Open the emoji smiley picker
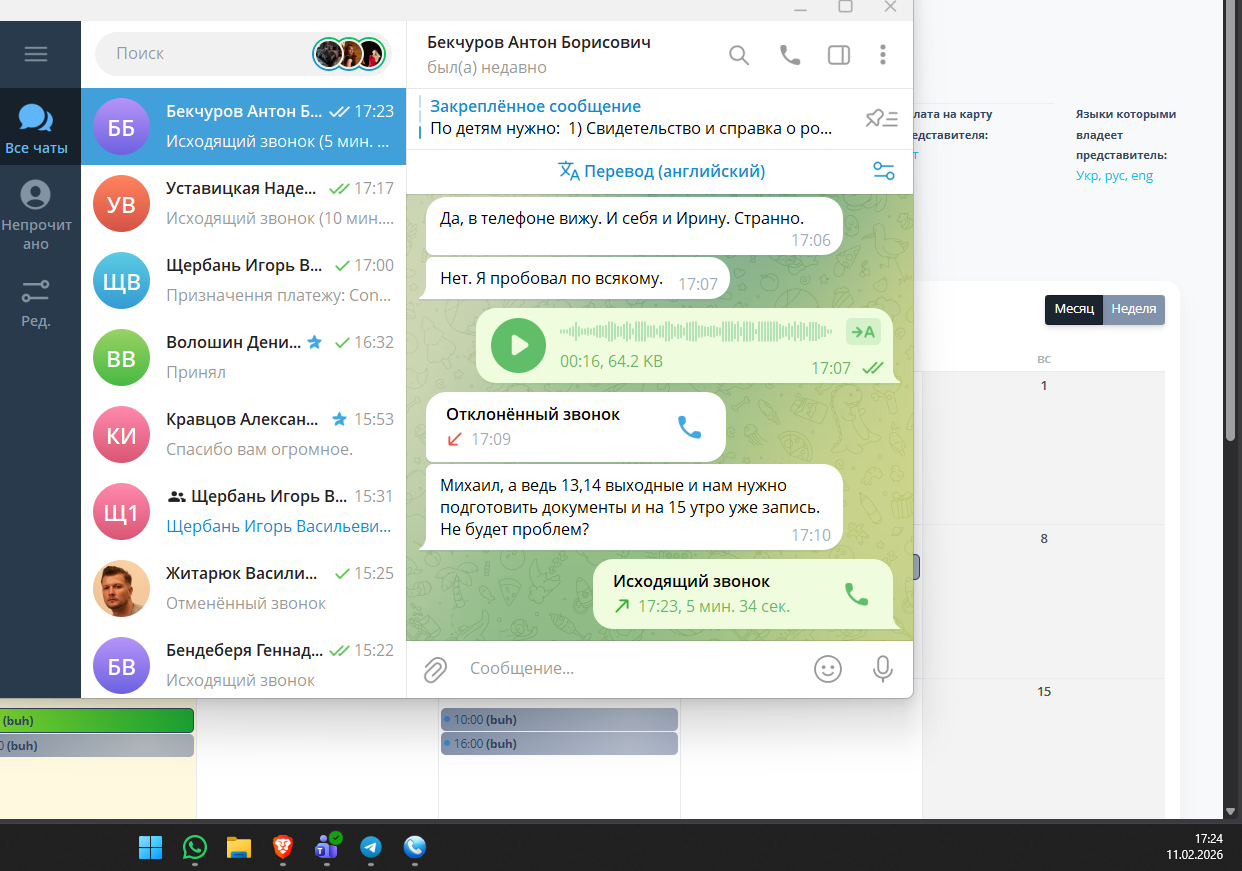 click(x=828, y=669)
